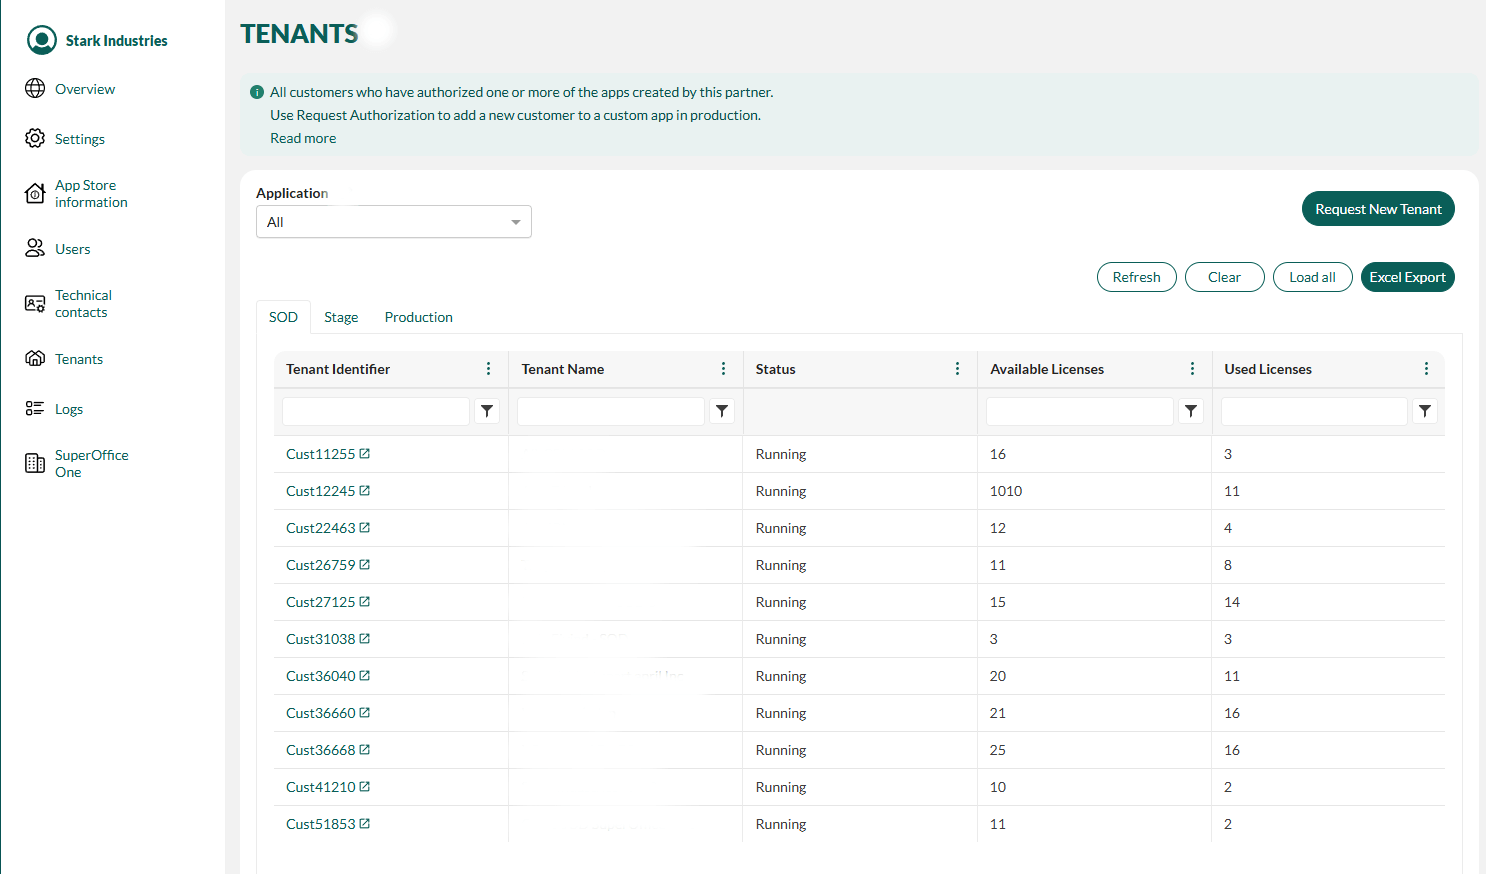Click the available licenses value 1010
This screenshot has width=1486, height=874.
[x=1006, y=491]
